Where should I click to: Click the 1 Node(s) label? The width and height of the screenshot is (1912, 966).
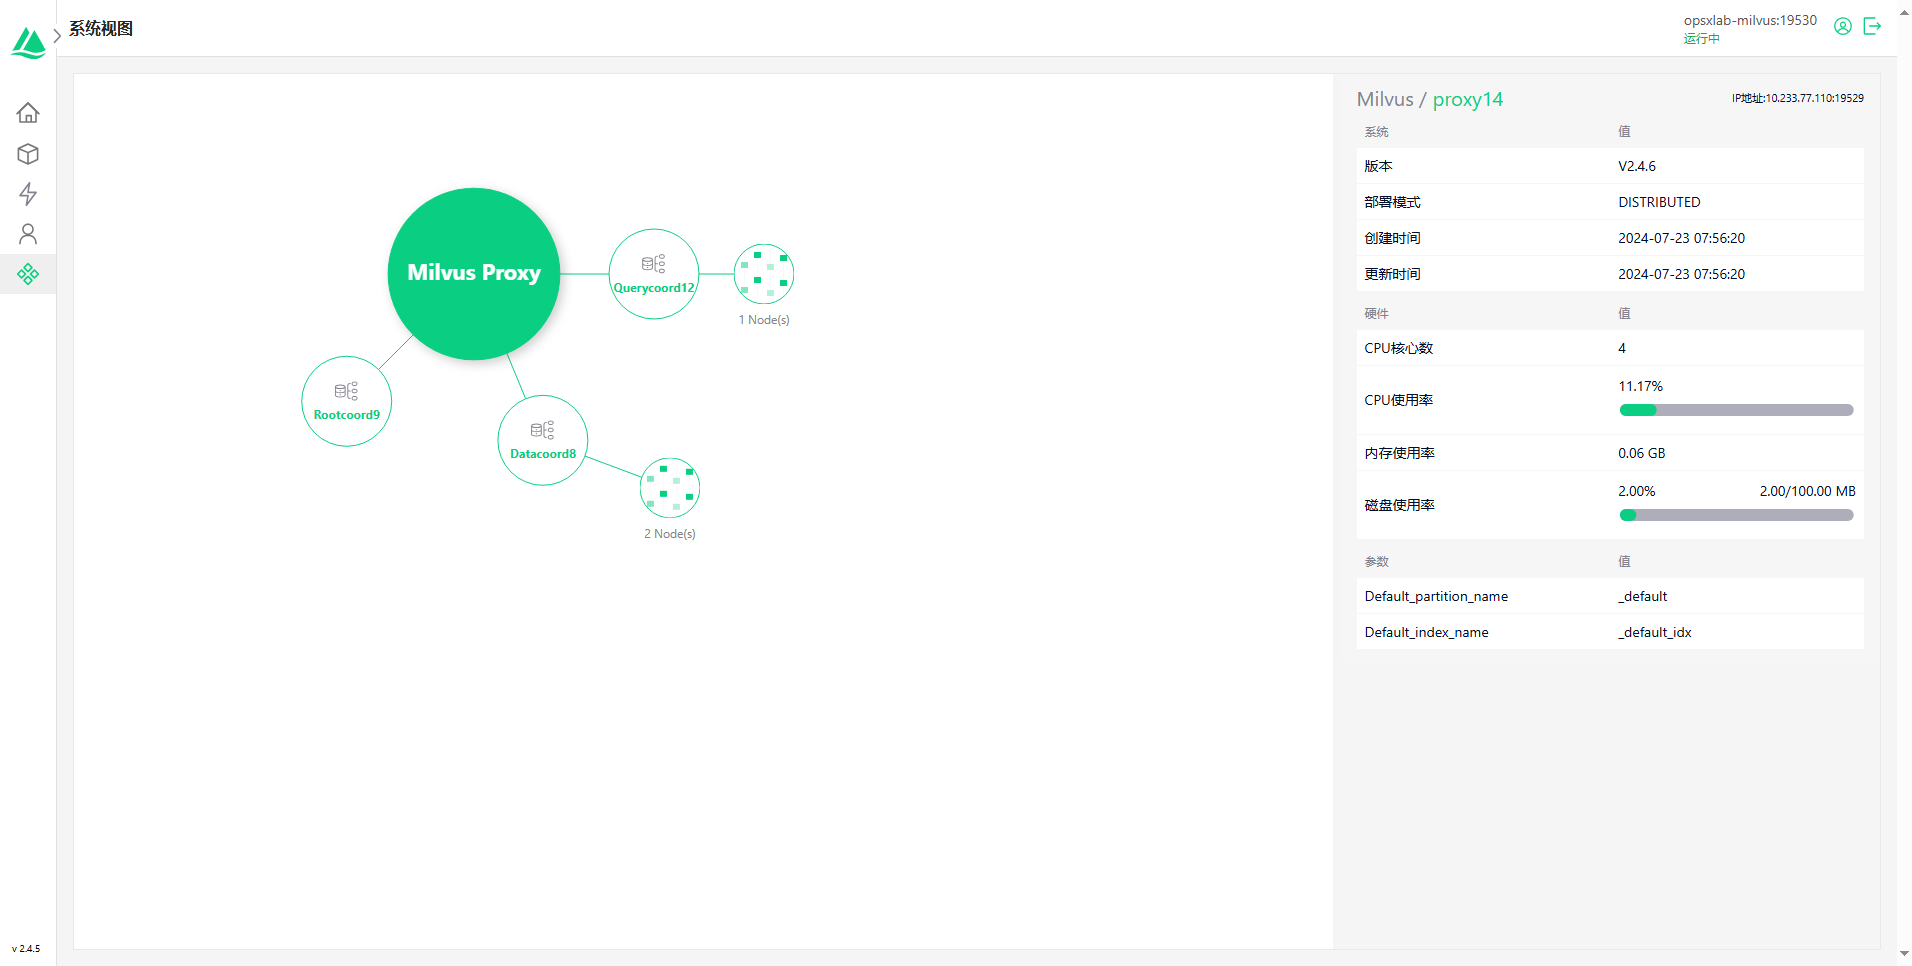coord(764,320)
